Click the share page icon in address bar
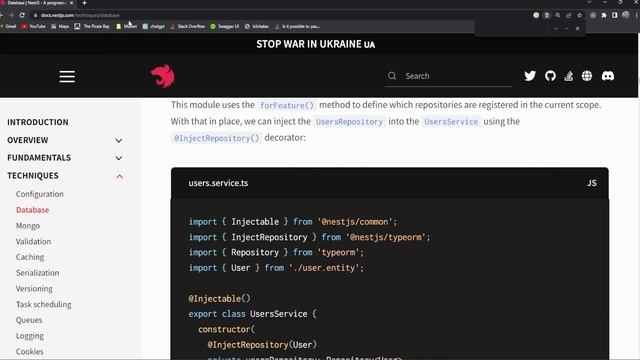 coord(569,15)
